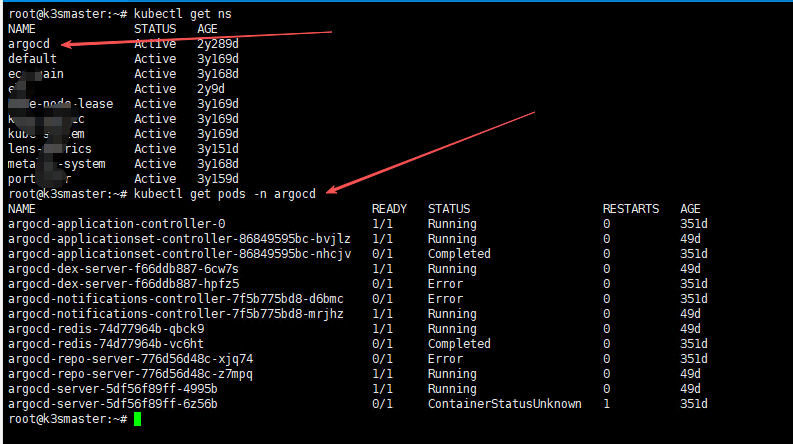This screenshot has width=793, height=444.
Task: Select pod name ending in 'bvjlz'
Action: (x=179, y=239)
